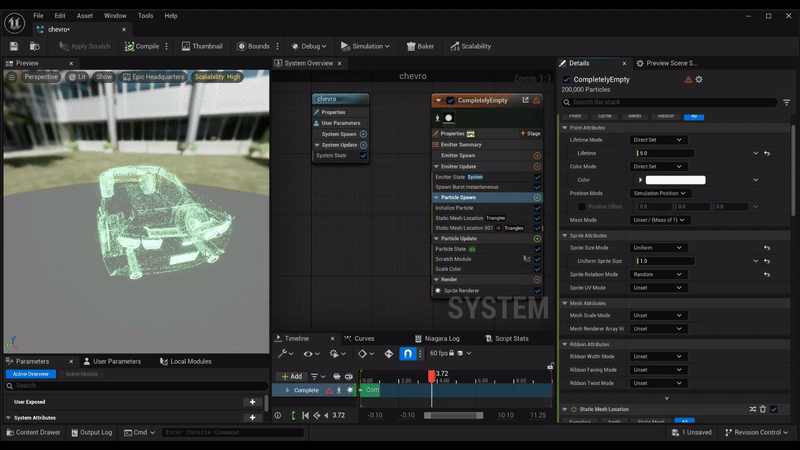The height and width of the screenshot is (450, 800).
Task: Jump to the start of the timeline
Action: pyautogui.click(x=305, y=416)
